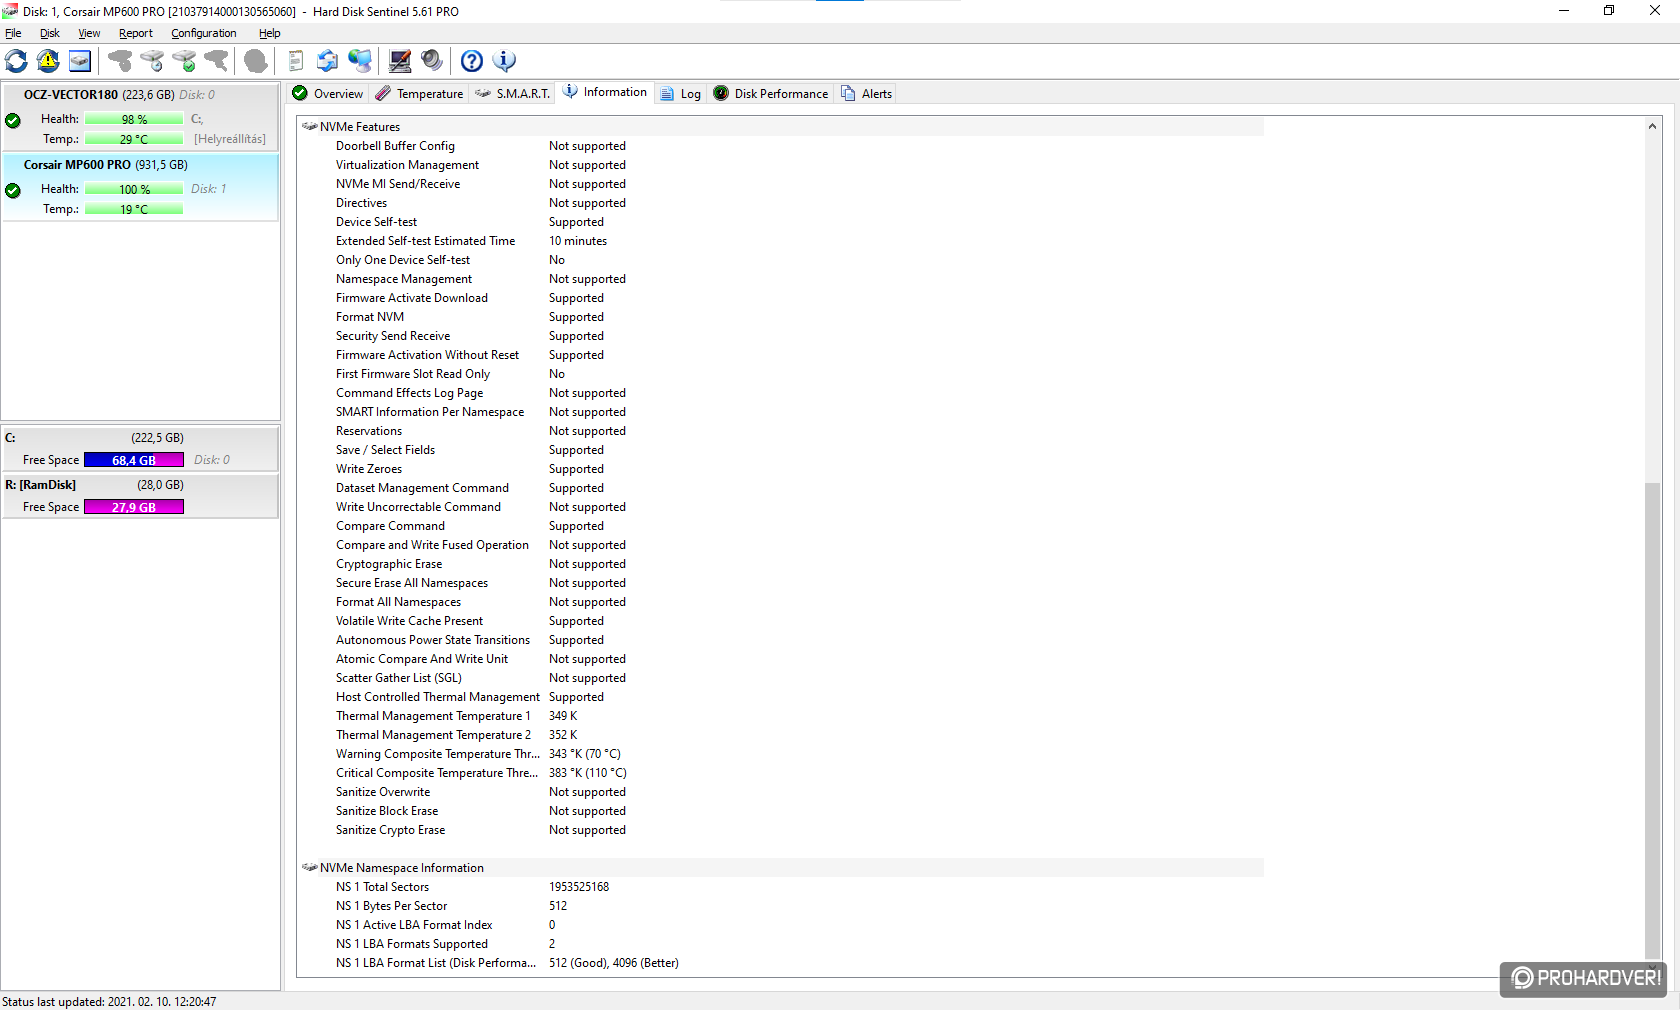Open the File menu
The height and width of the screenshot is (1010, 1680).
point(13,33)
